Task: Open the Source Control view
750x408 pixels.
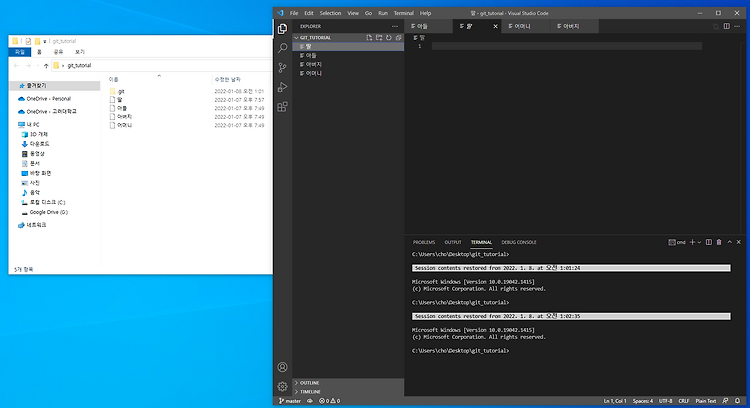Action: [283, 68]
